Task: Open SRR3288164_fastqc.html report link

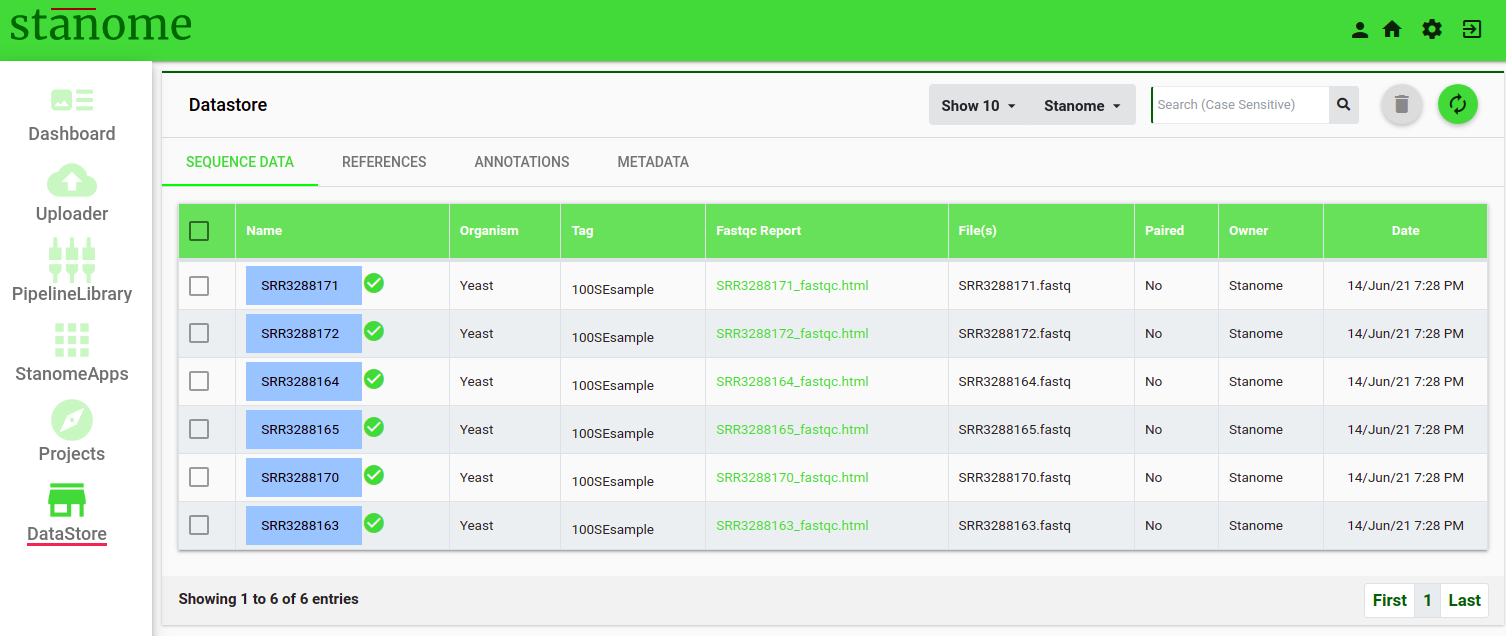Action: click(x=792, y=382)
